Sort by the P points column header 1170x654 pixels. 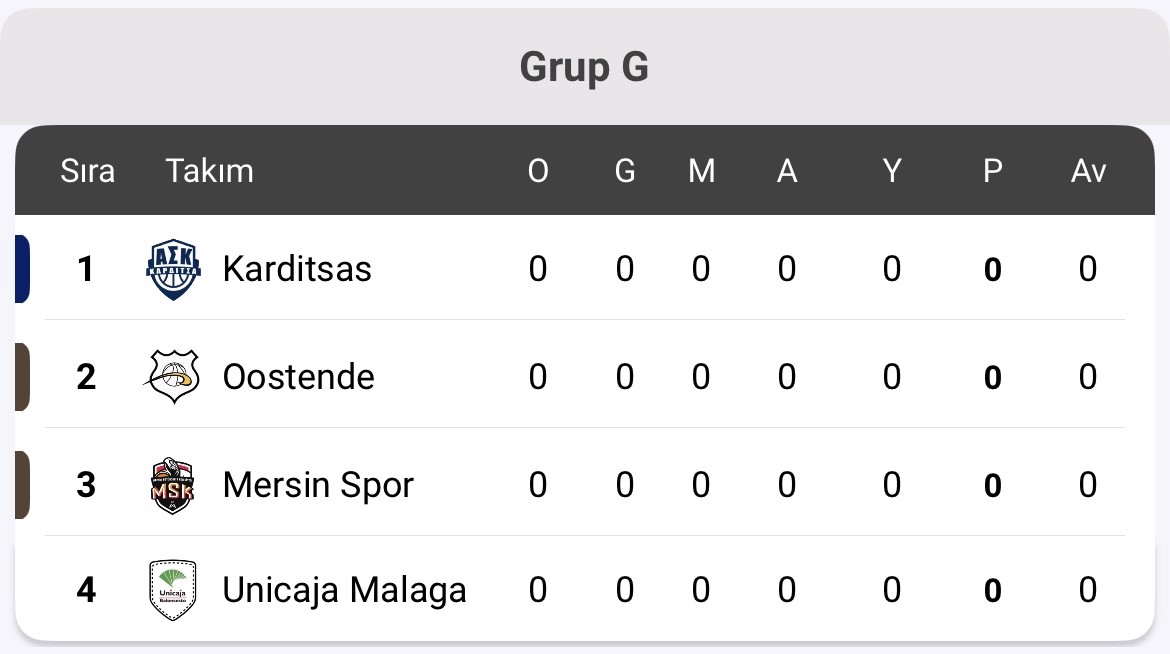pos(992,171)
